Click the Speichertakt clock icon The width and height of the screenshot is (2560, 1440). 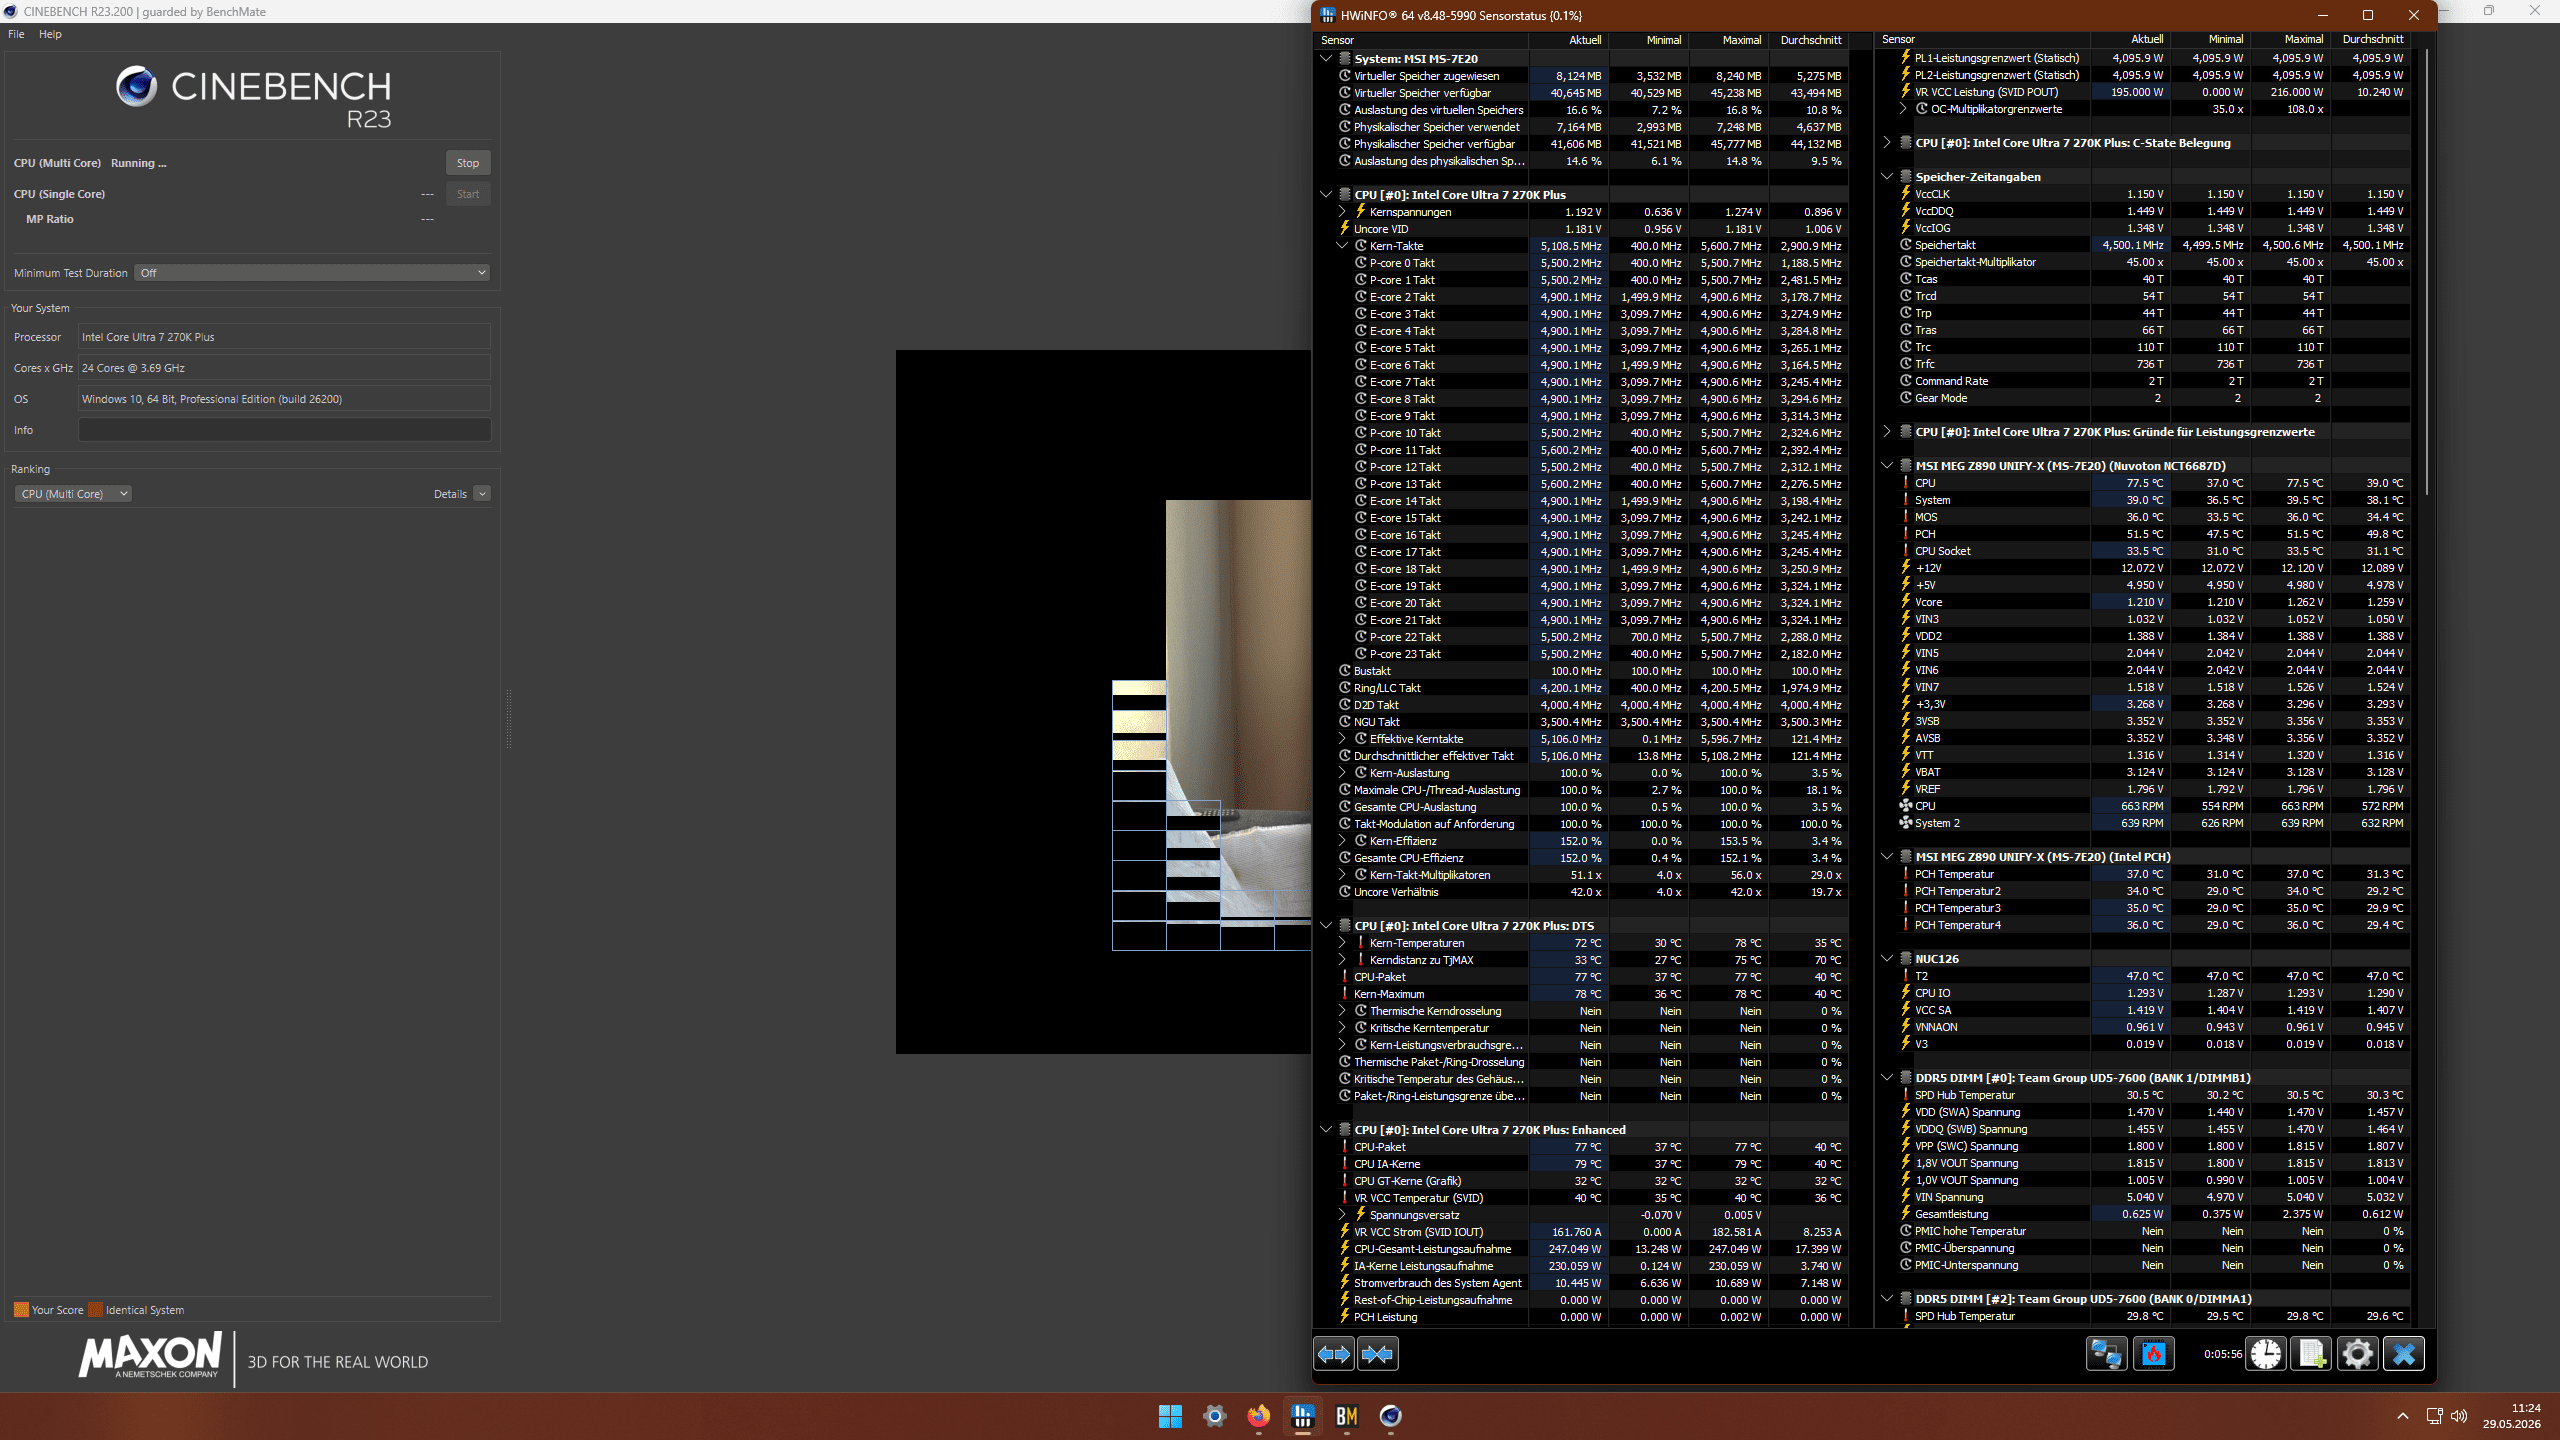[x=1905, y=245]
